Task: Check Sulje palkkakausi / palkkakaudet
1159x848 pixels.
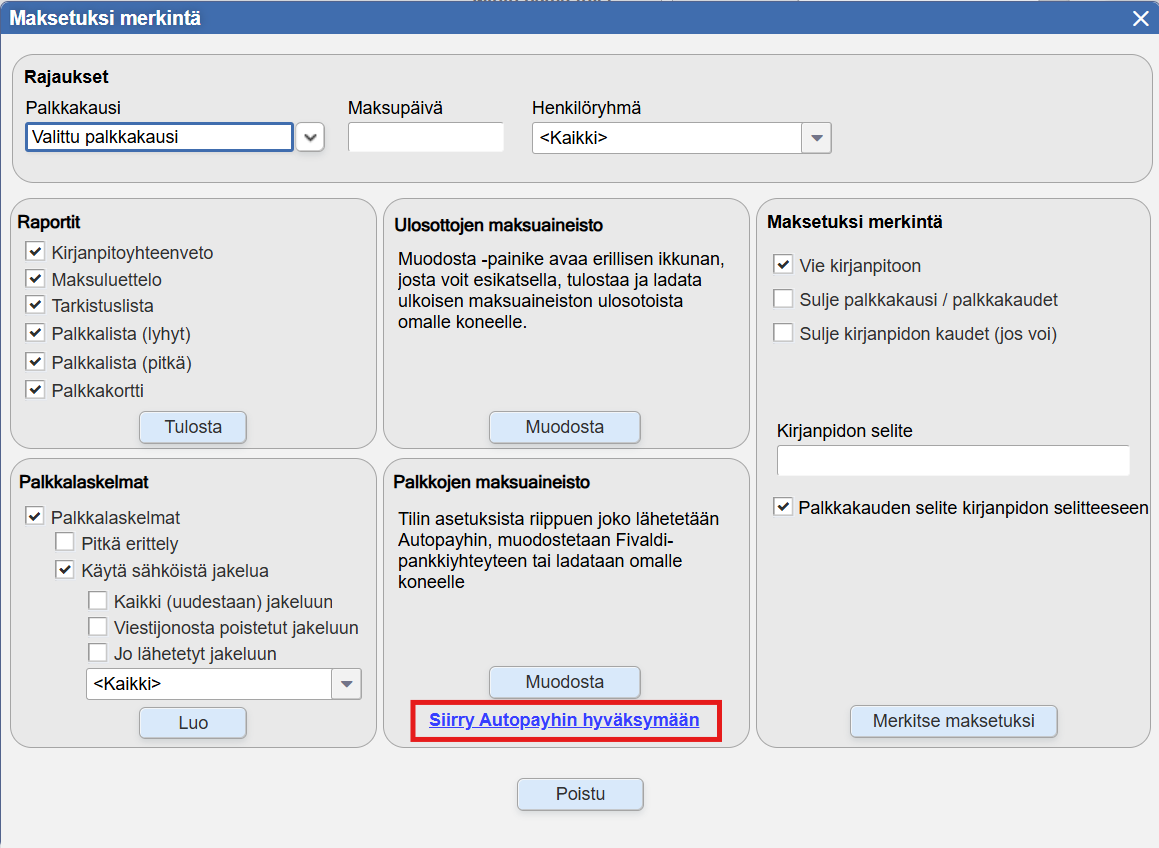Action: click(x=783, y=299)
